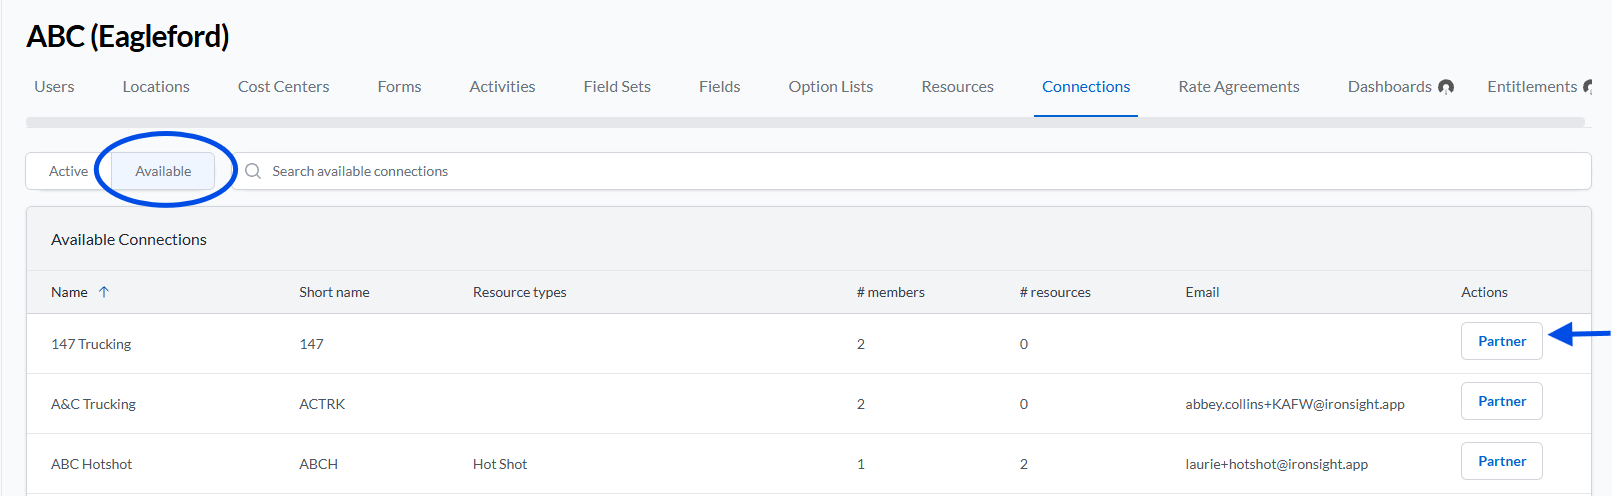Open the Forms tab
1612x496 pixels.
coord(399,87)
